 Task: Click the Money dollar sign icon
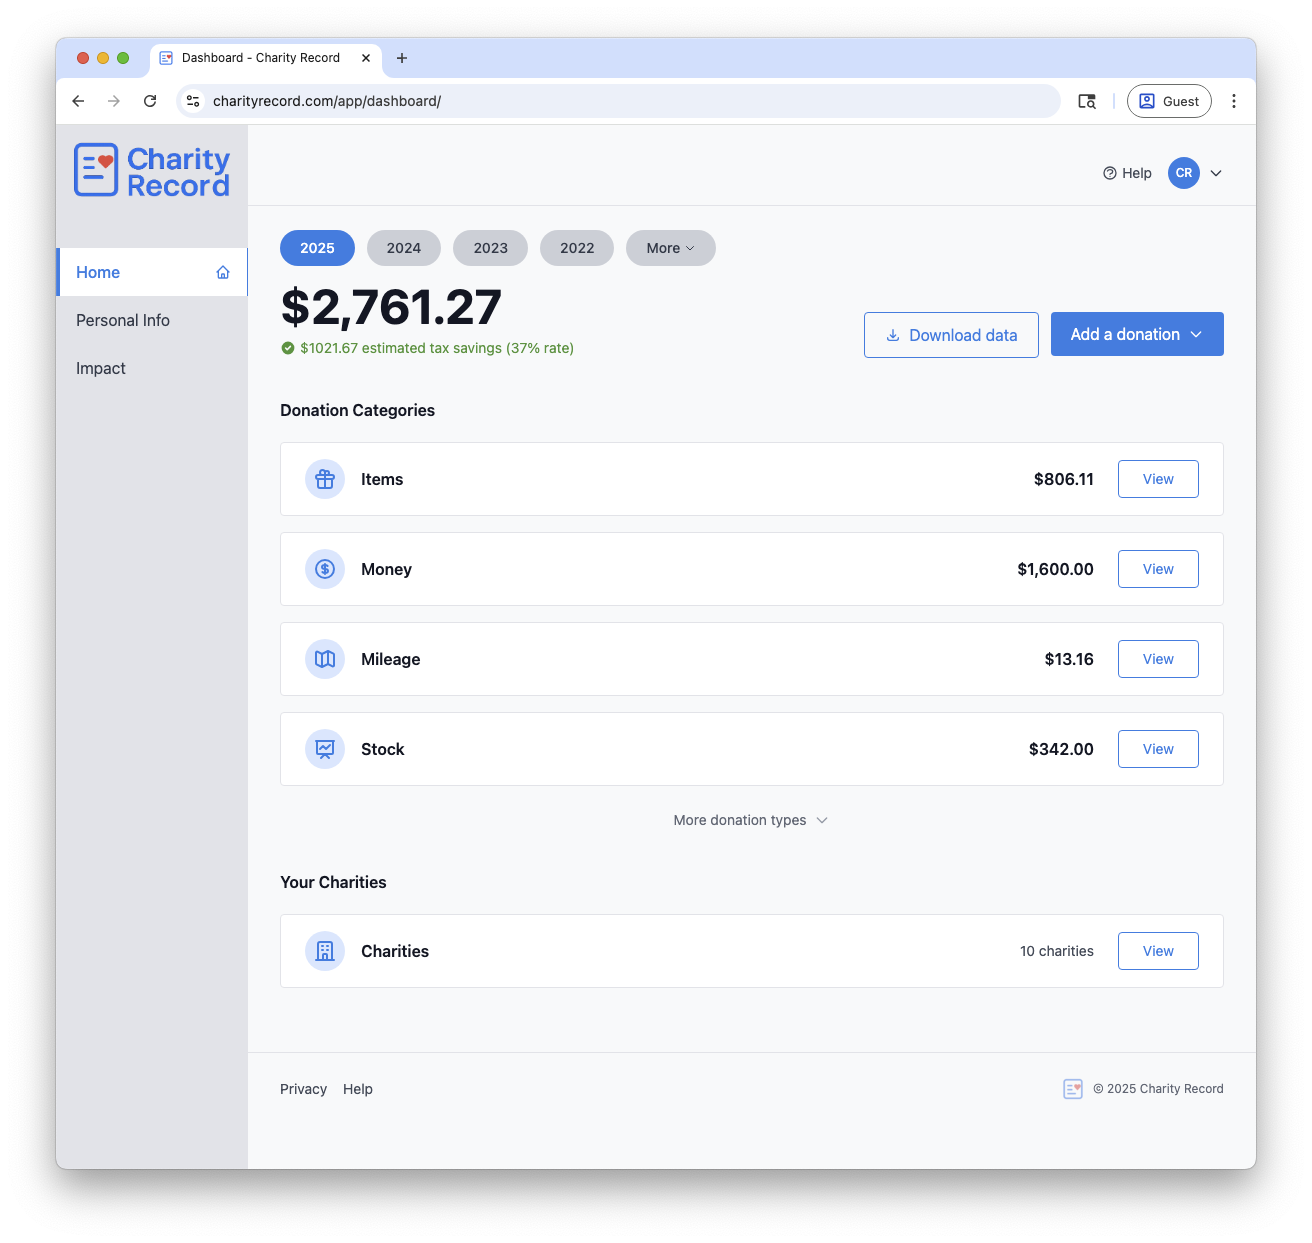324,569
